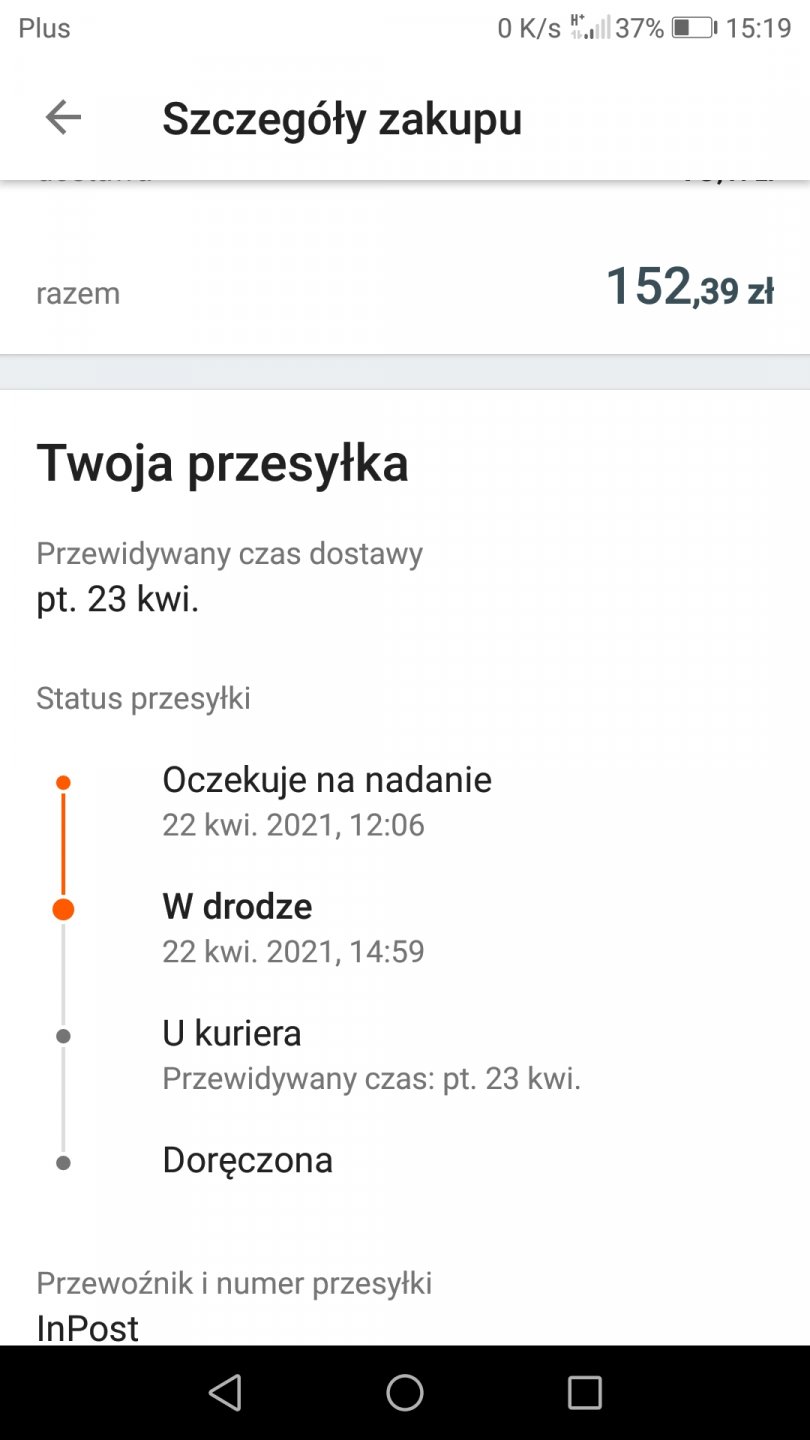
Task: Tap the 'U kuriera' timeline dot
Action: pyautogui.click(x=63, y=1036)
